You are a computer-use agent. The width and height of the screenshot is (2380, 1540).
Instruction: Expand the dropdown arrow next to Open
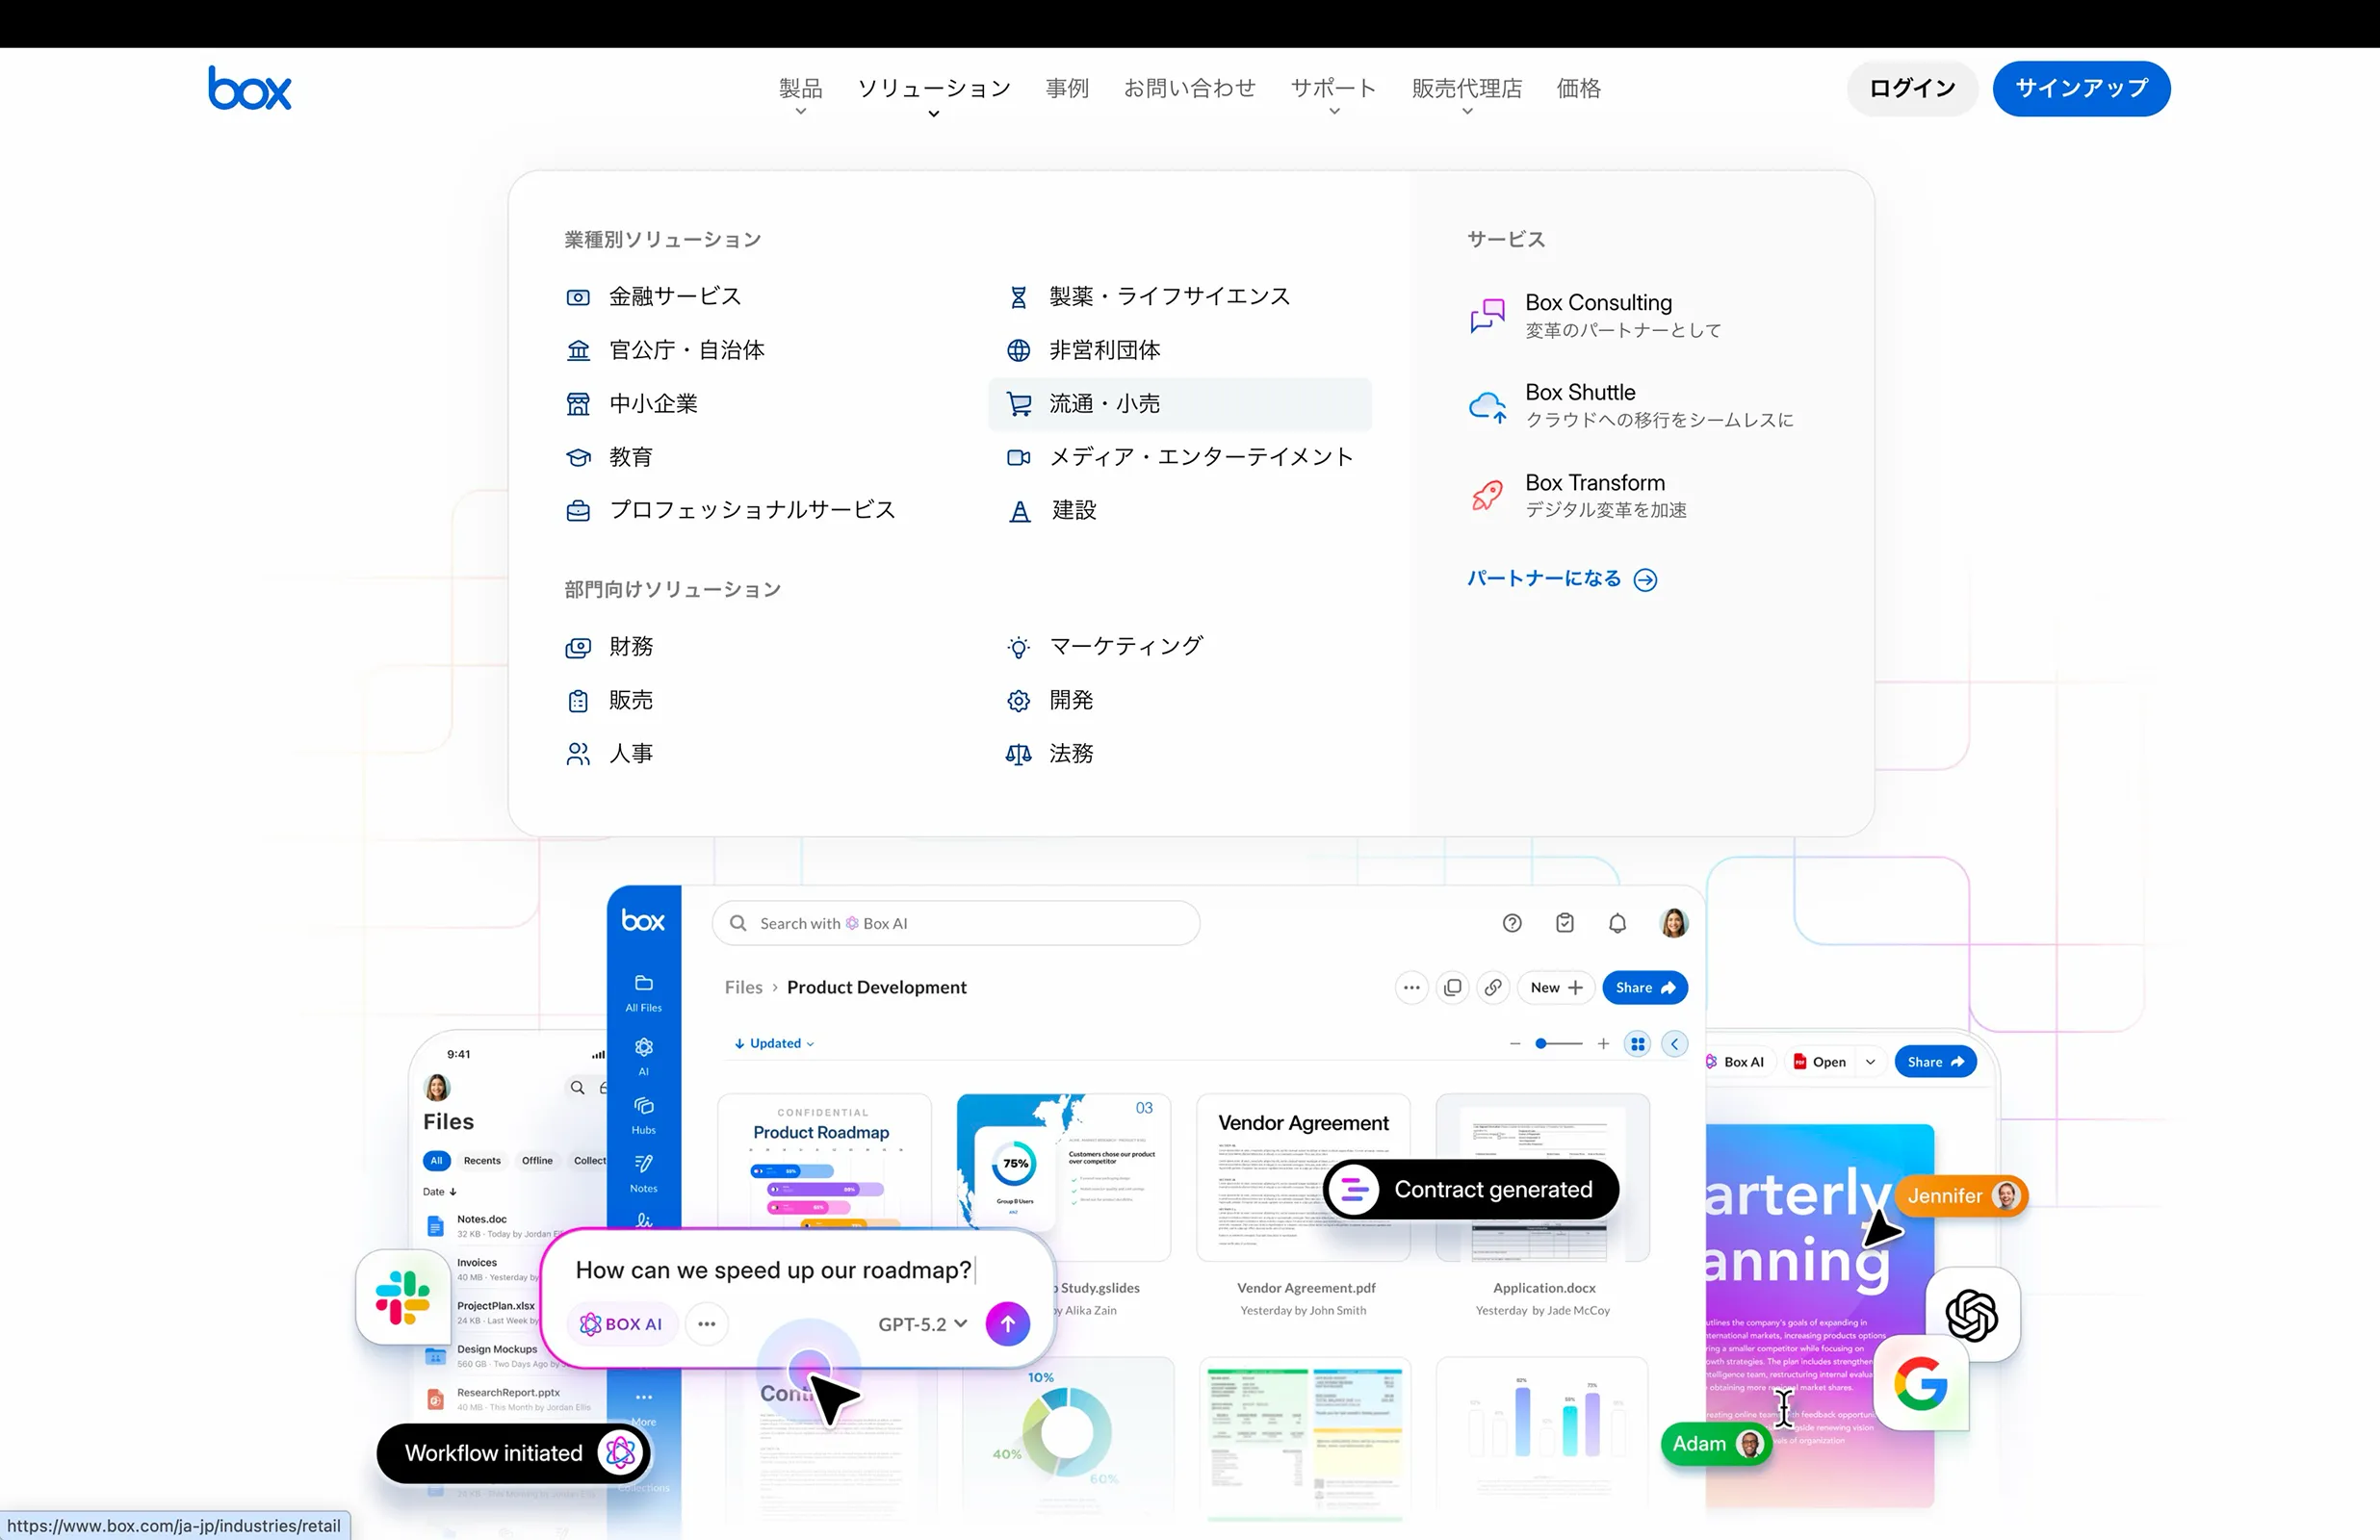(1870, 1062)
